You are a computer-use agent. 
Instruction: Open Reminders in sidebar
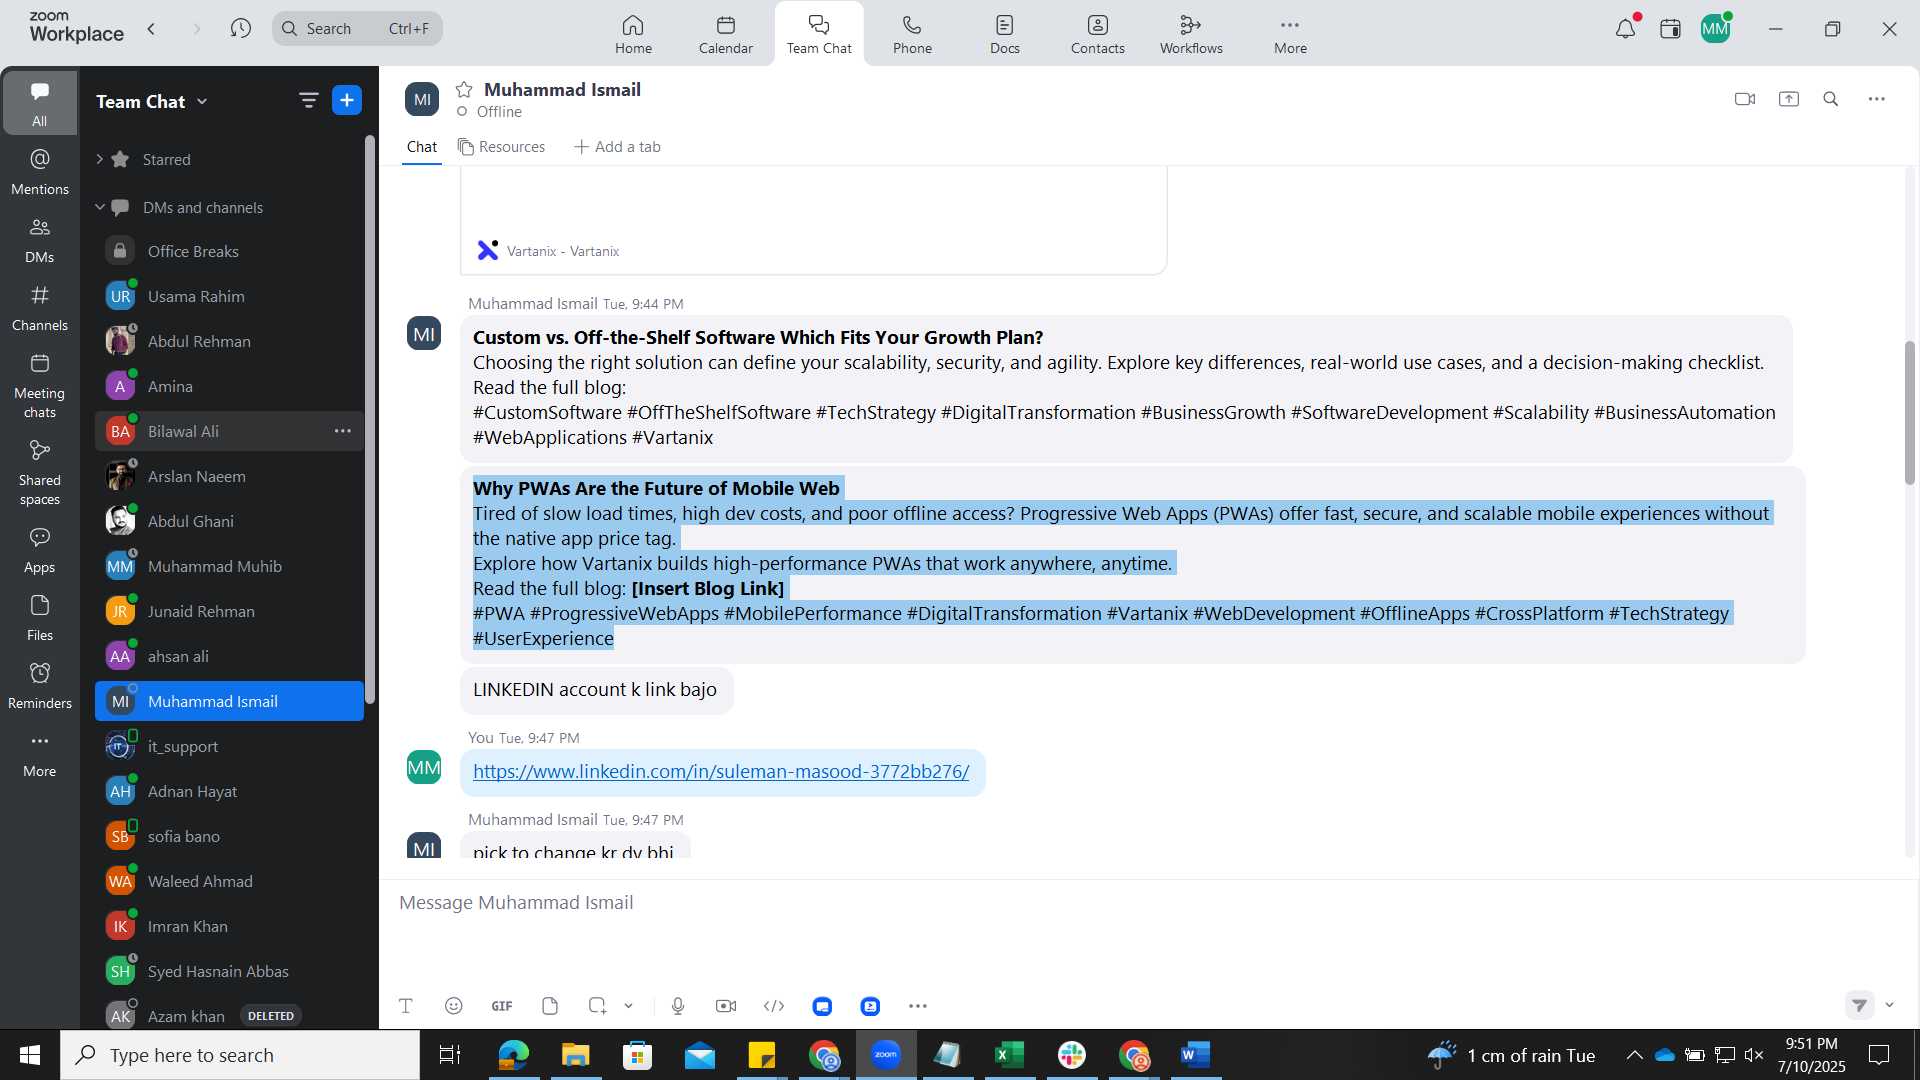coord(39,685)
